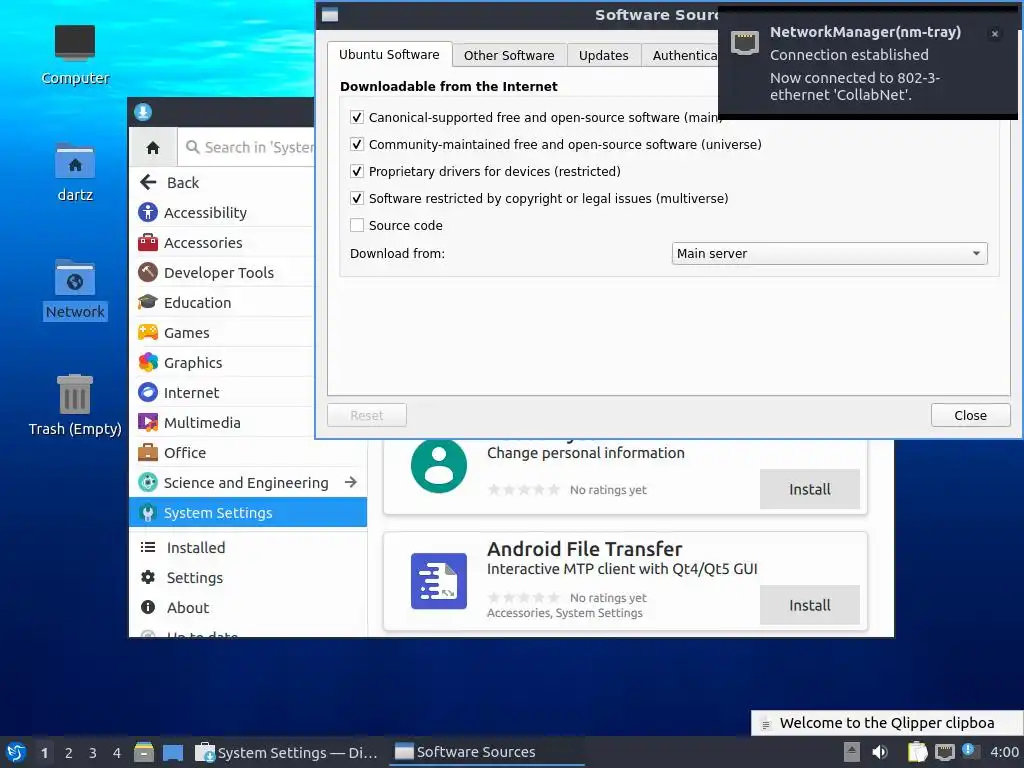Click the Qlipper welcome tooltip
Viewport: 1024px width, 768px height.
click(887, 723)
